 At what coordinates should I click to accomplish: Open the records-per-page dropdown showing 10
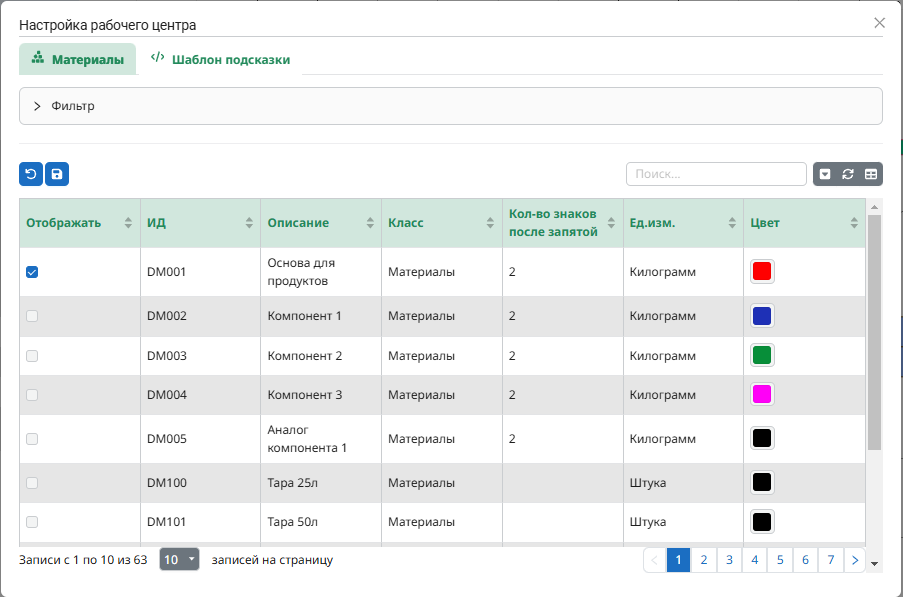click(179, 560)
